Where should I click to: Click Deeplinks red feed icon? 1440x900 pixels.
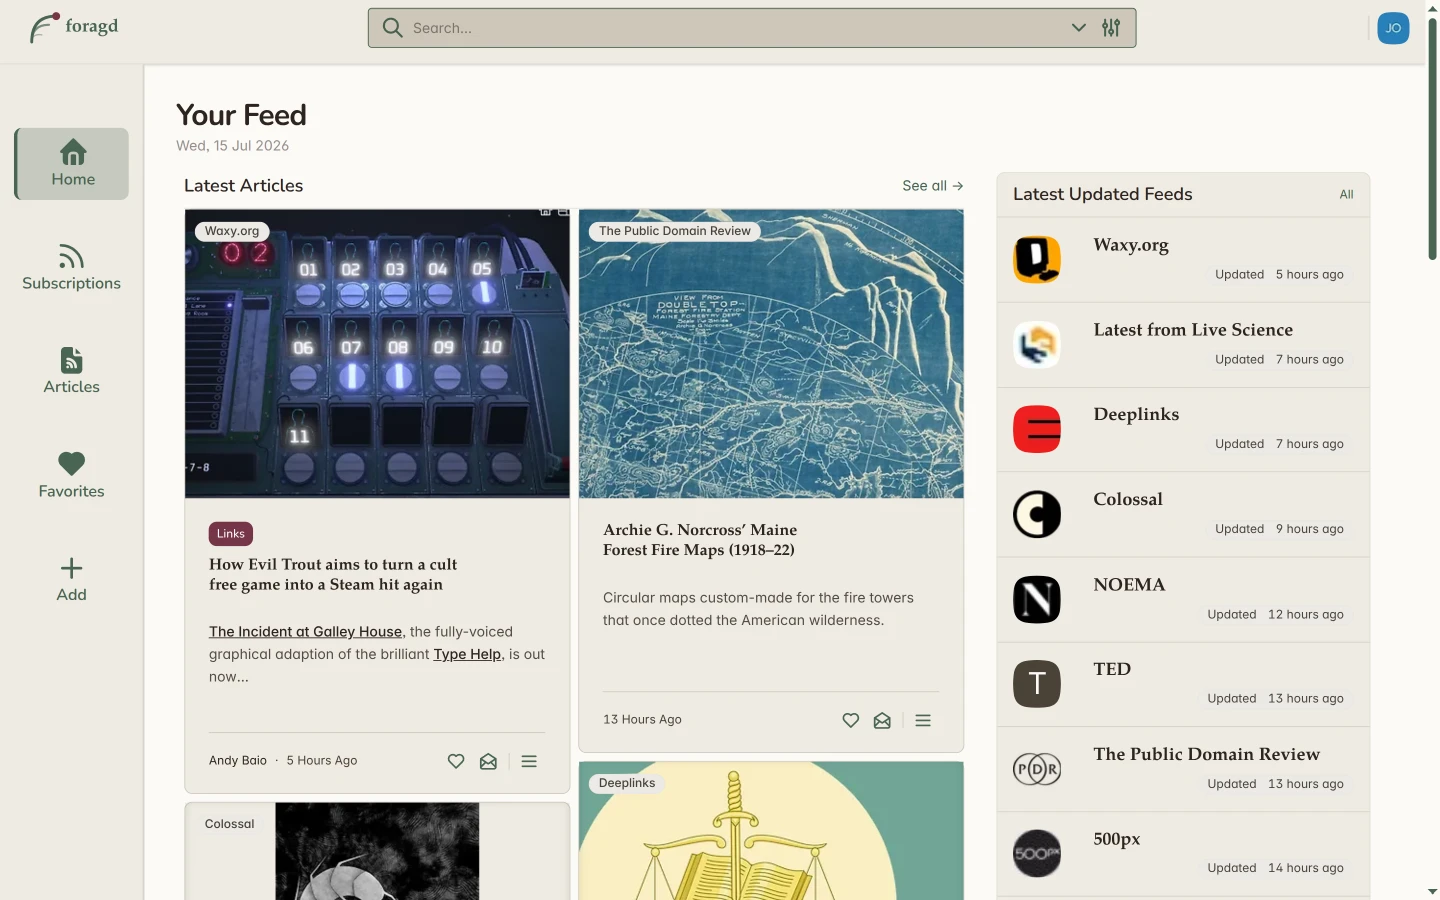click(x=1037, y=430)
